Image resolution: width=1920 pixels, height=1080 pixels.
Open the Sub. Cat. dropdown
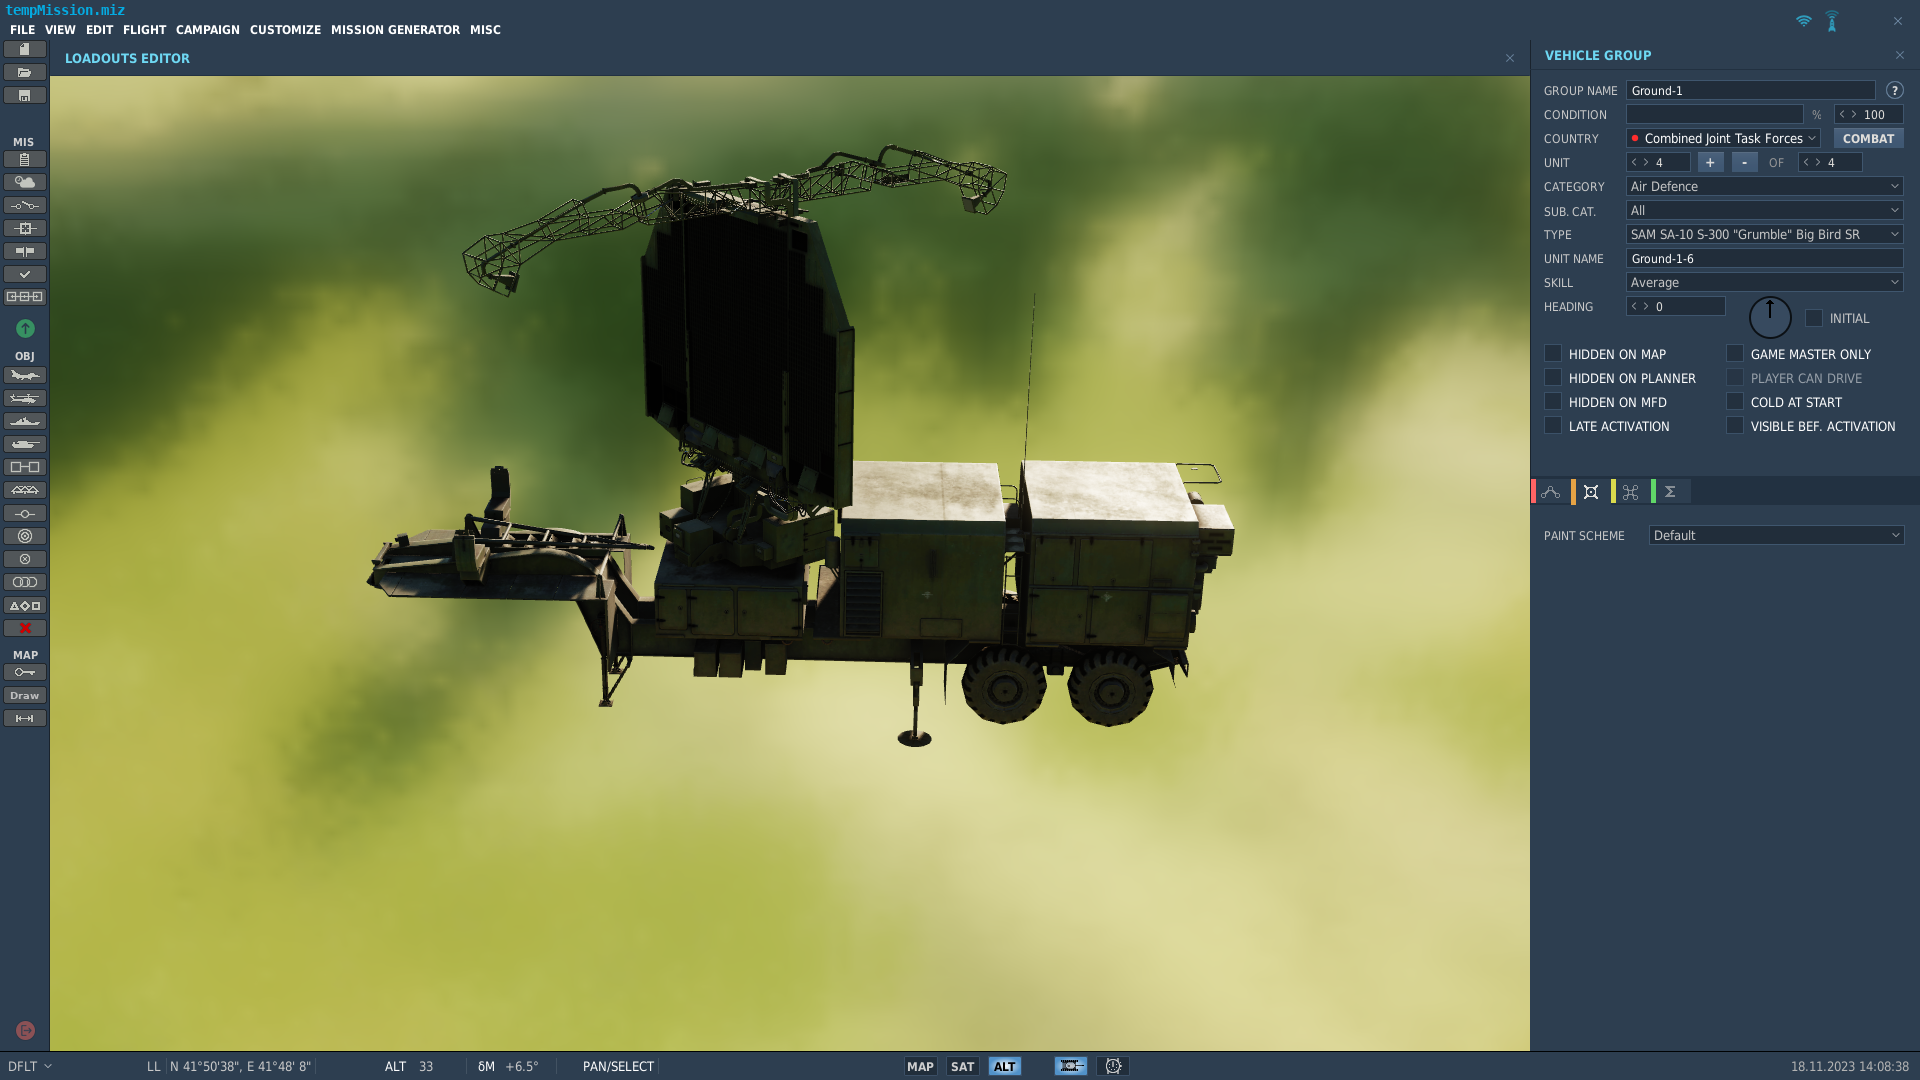[x=1765, y=210]
